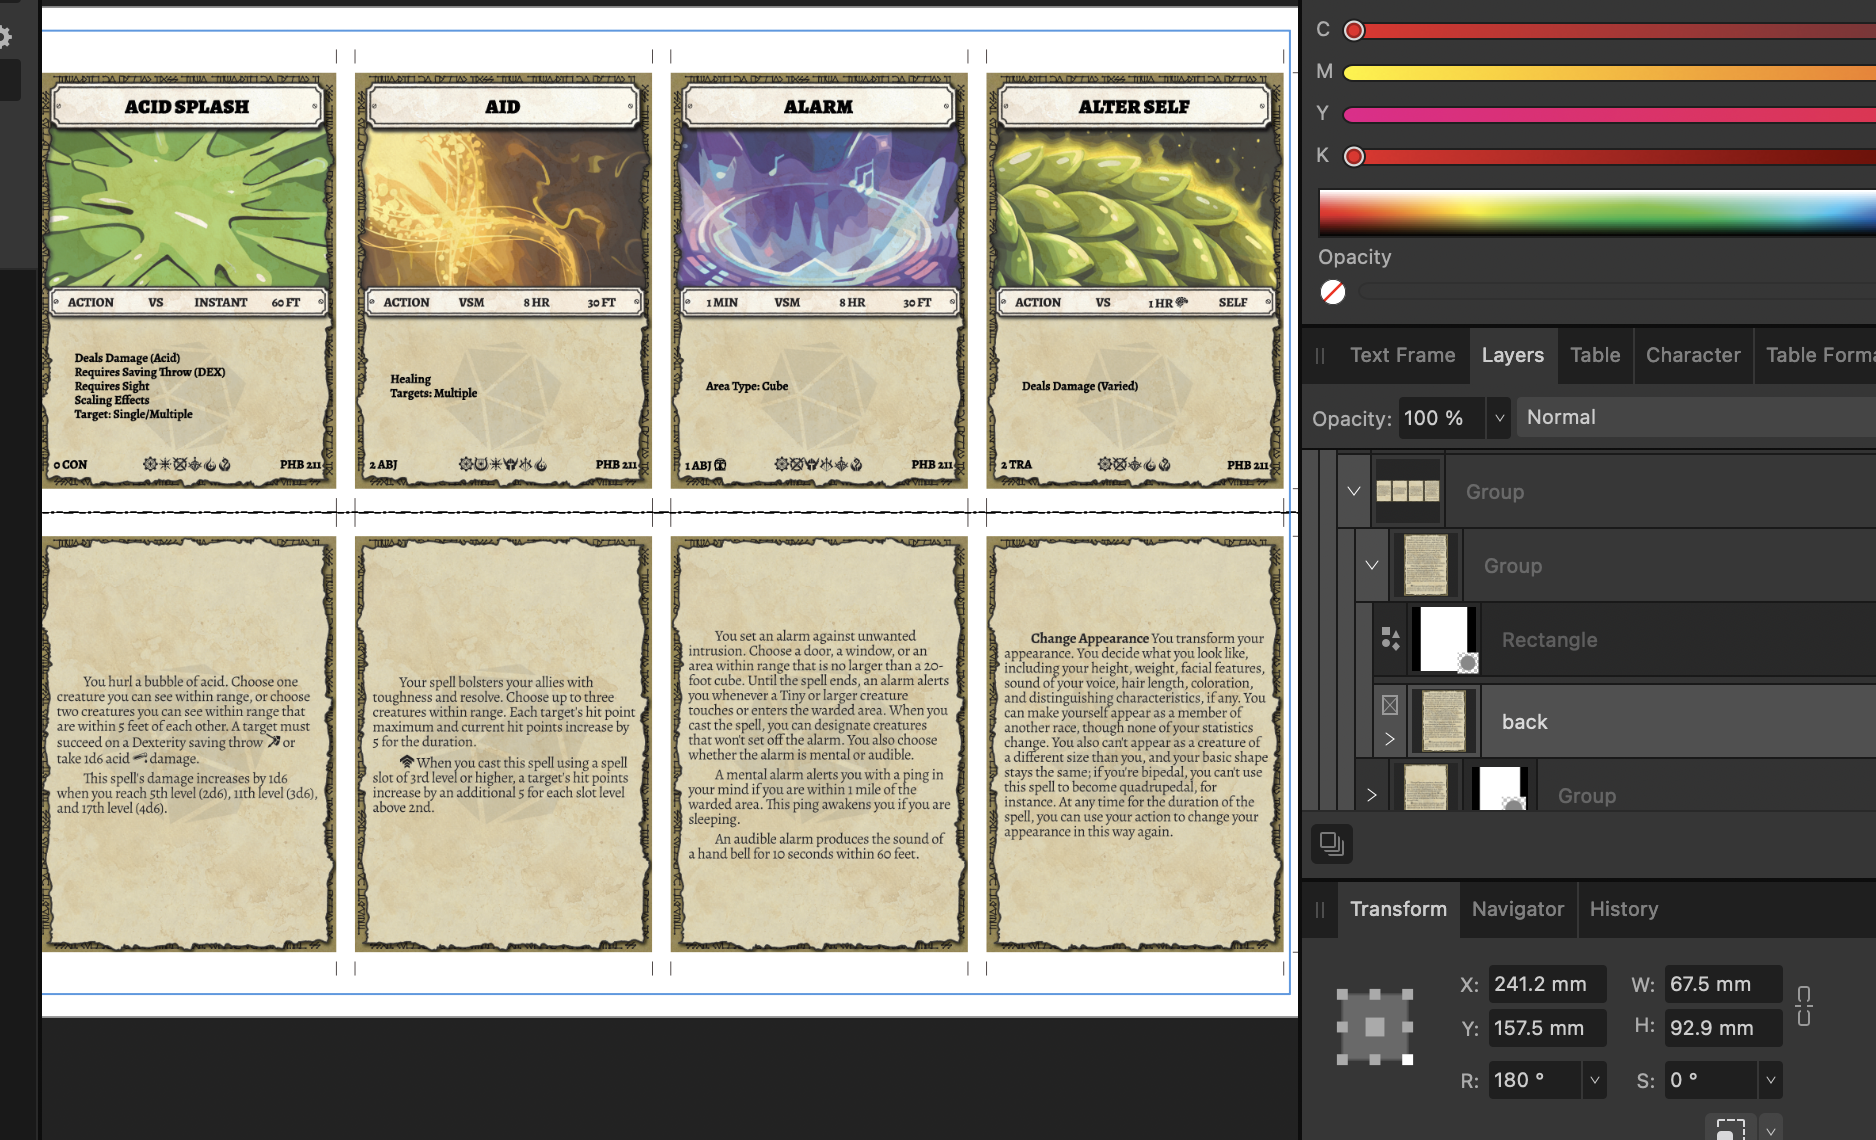Click the ACID SPLASH card title
This screenshot has width=1876, height=1140.
[187, 107]
